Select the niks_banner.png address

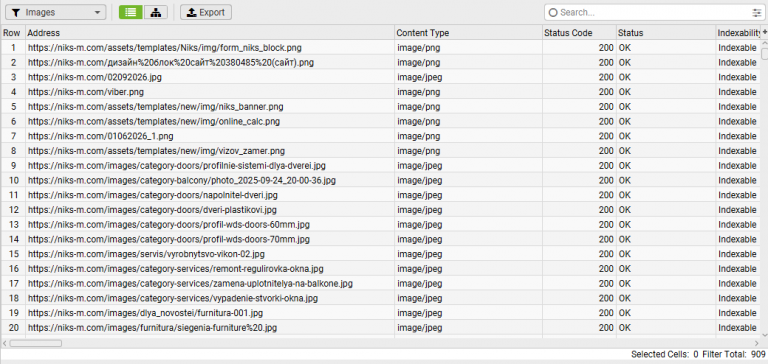155,107
